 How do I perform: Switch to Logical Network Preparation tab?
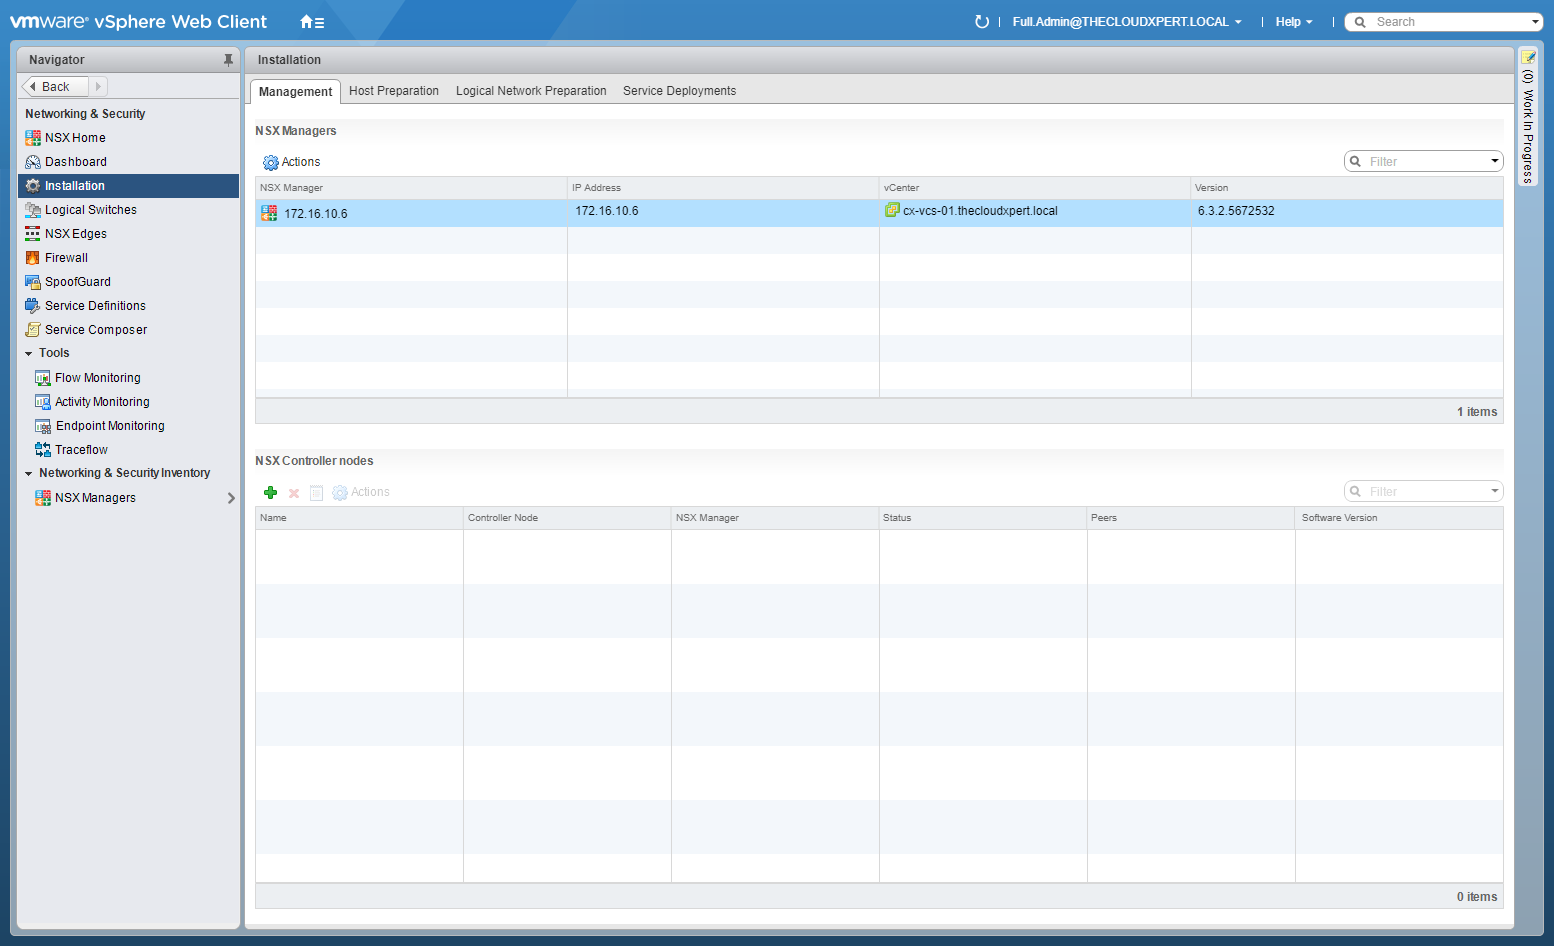point(531,91)
